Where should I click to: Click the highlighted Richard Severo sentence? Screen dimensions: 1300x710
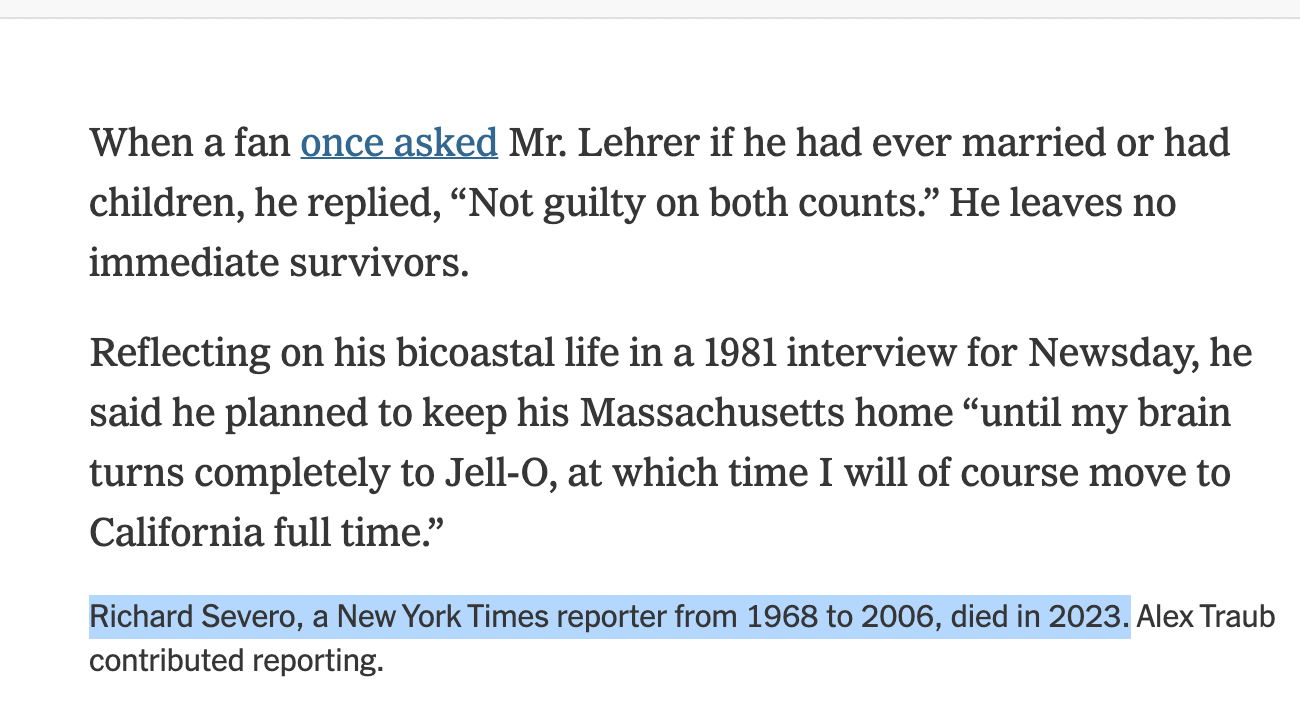click(x=609, y=617)
